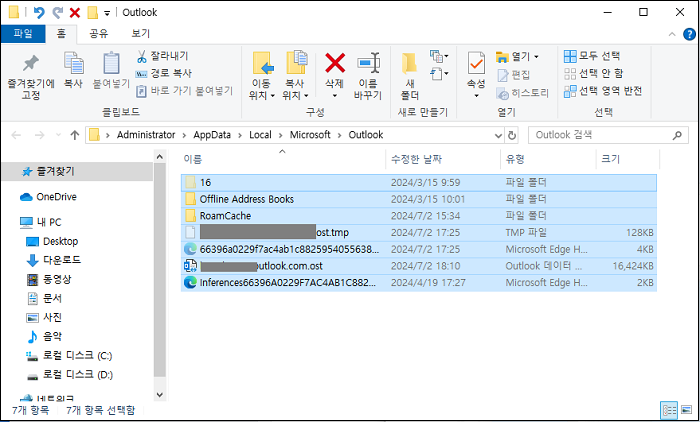
Task: Click red X delete in quick access toolbar
Action: (75, 13)
